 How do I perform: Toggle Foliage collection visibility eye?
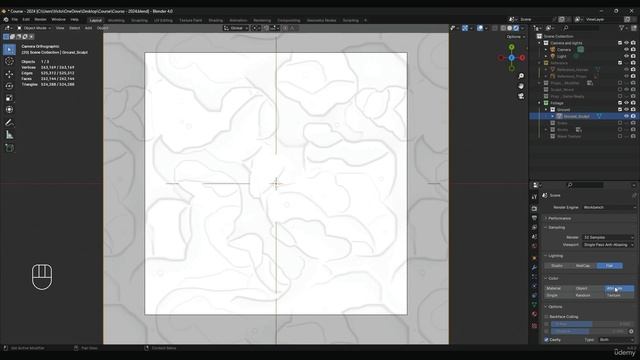tap(627, 103)
